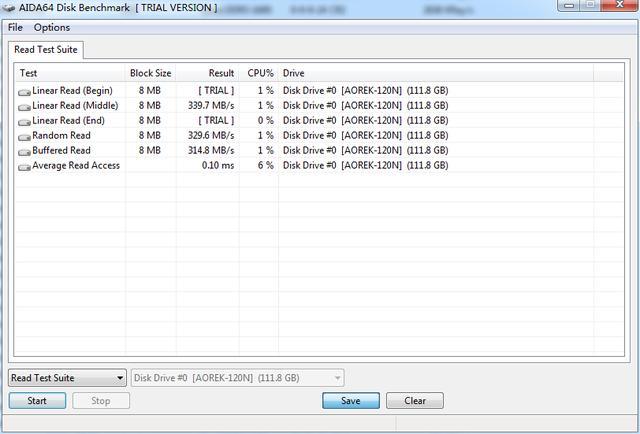
Task: Click the Linear Read (Middle) disk icon
Action: [x=24, y=106]
